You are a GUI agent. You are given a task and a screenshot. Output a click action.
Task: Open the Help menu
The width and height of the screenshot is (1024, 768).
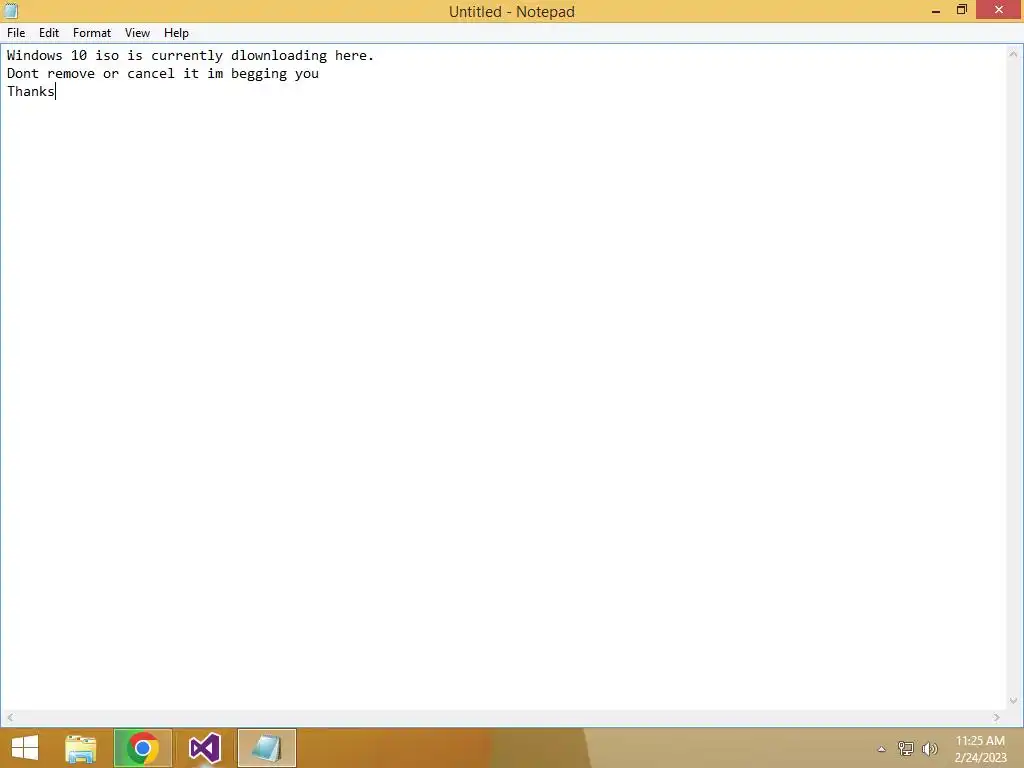pyautogui.click(x=176, y=33)
